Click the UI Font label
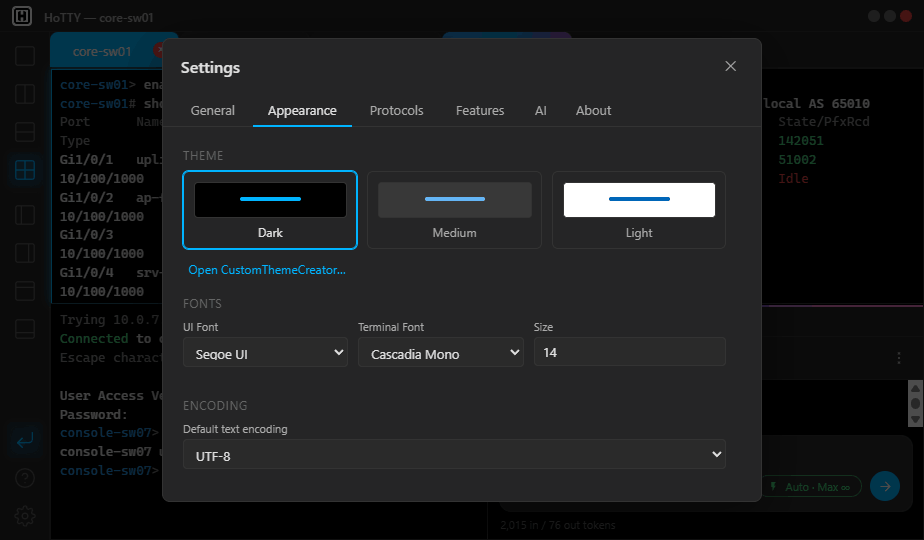 [x=200, y=327]
